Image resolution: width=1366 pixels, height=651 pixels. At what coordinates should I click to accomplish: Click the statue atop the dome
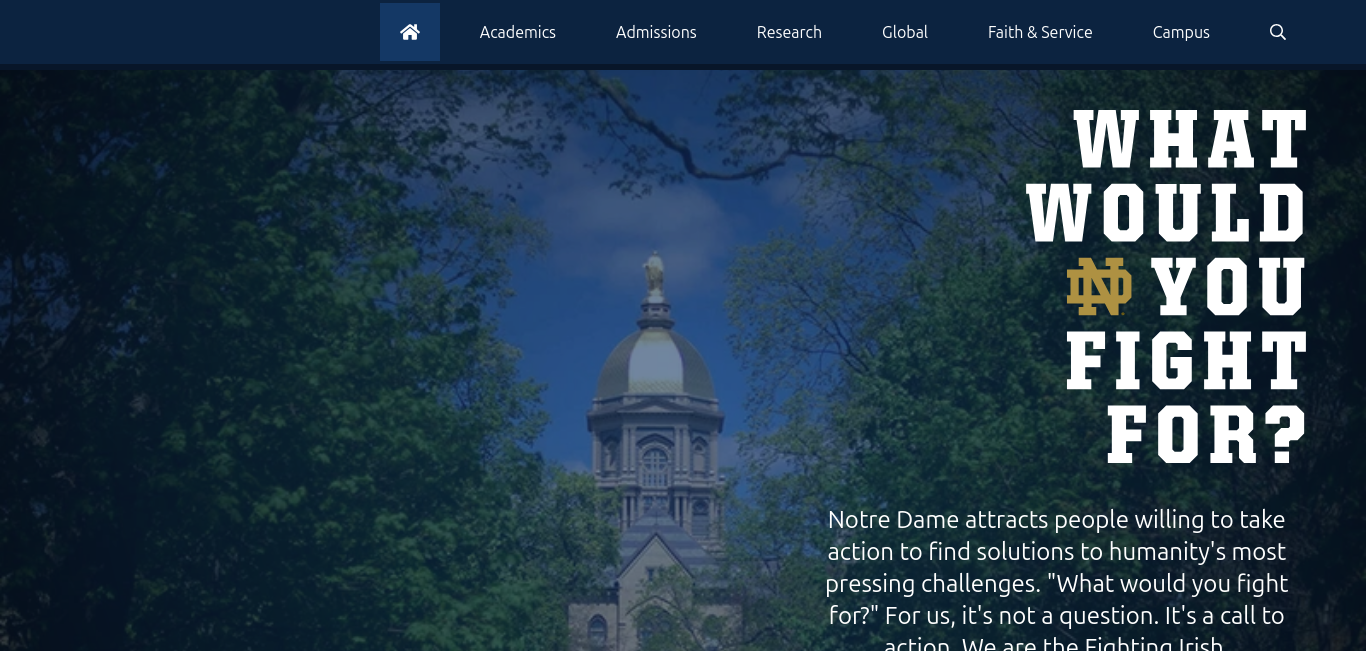(x=654, y=272)
